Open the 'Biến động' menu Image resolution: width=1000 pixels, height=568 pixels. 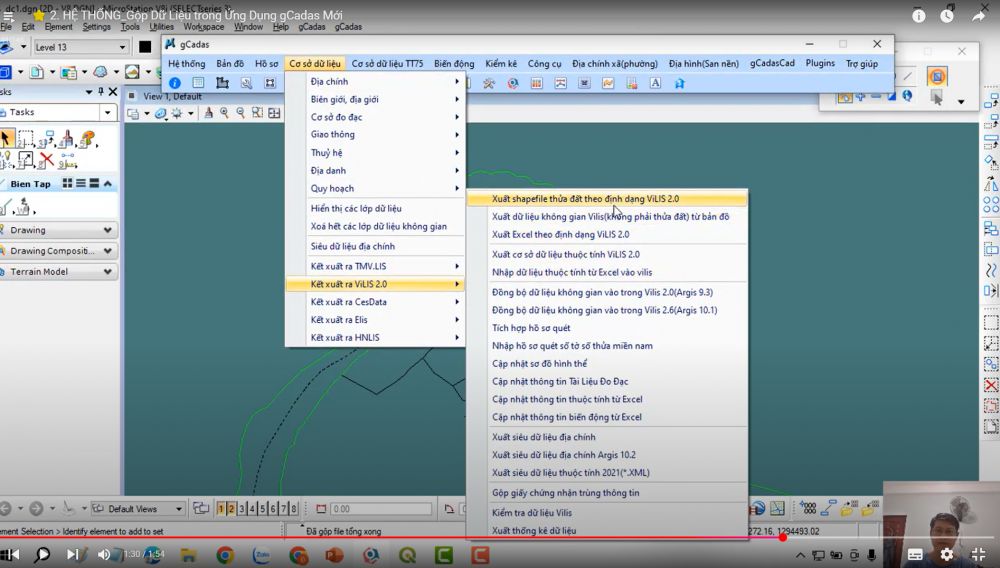(x=454, y=63)
